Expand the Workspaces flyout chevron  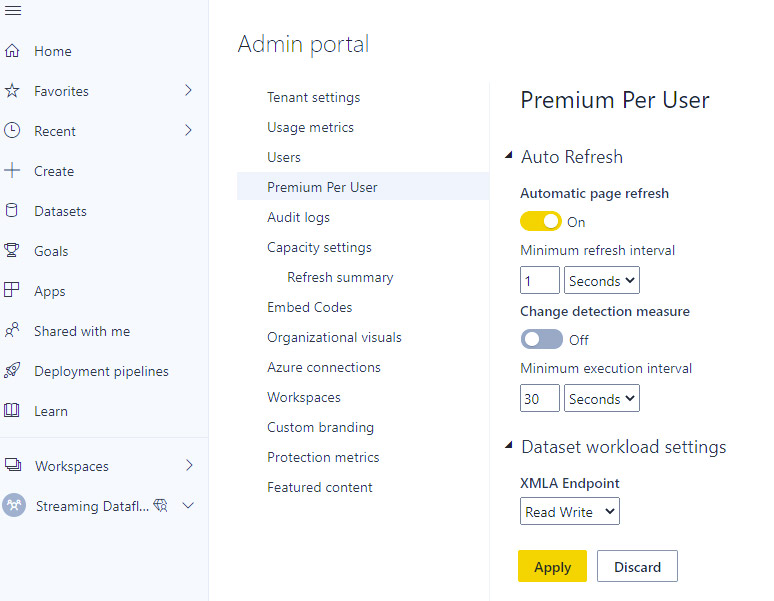[x=189, y=465]
